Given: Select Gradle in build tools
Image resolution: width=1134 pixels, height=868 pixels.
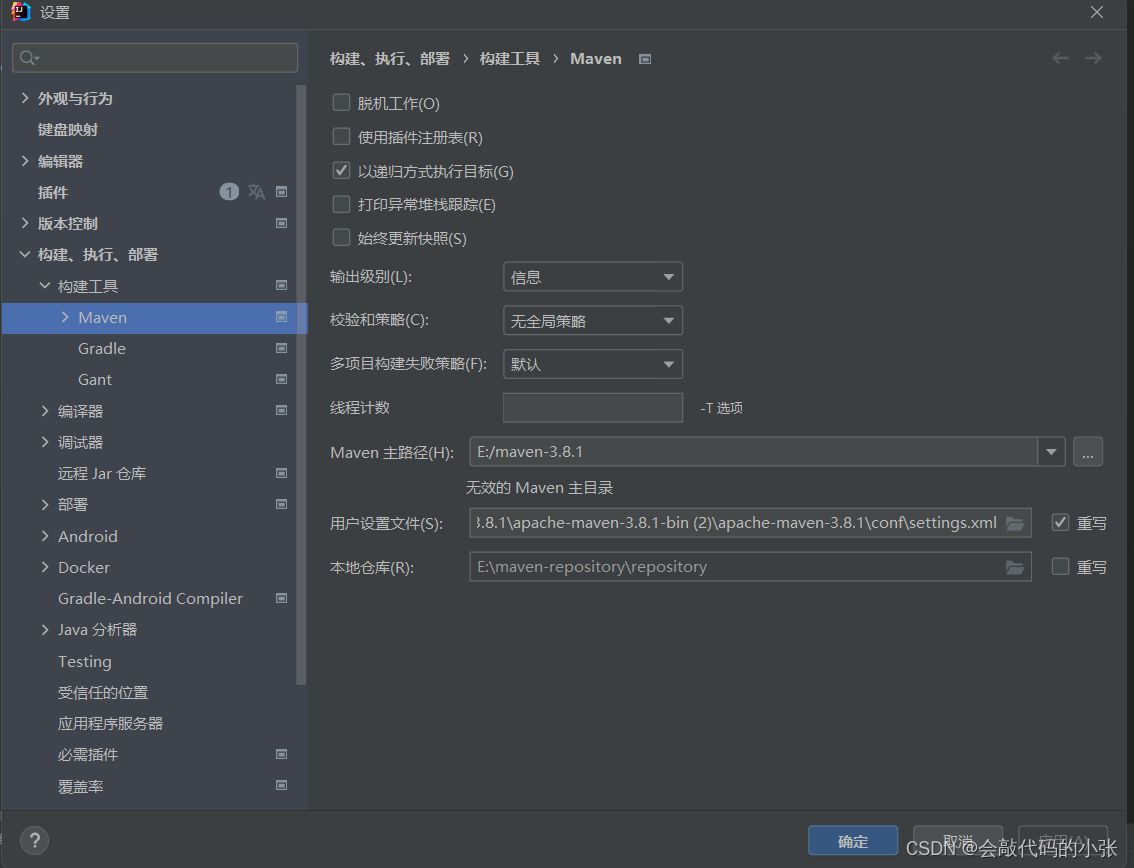Looking at the screenshot, I should pos(102,349).
